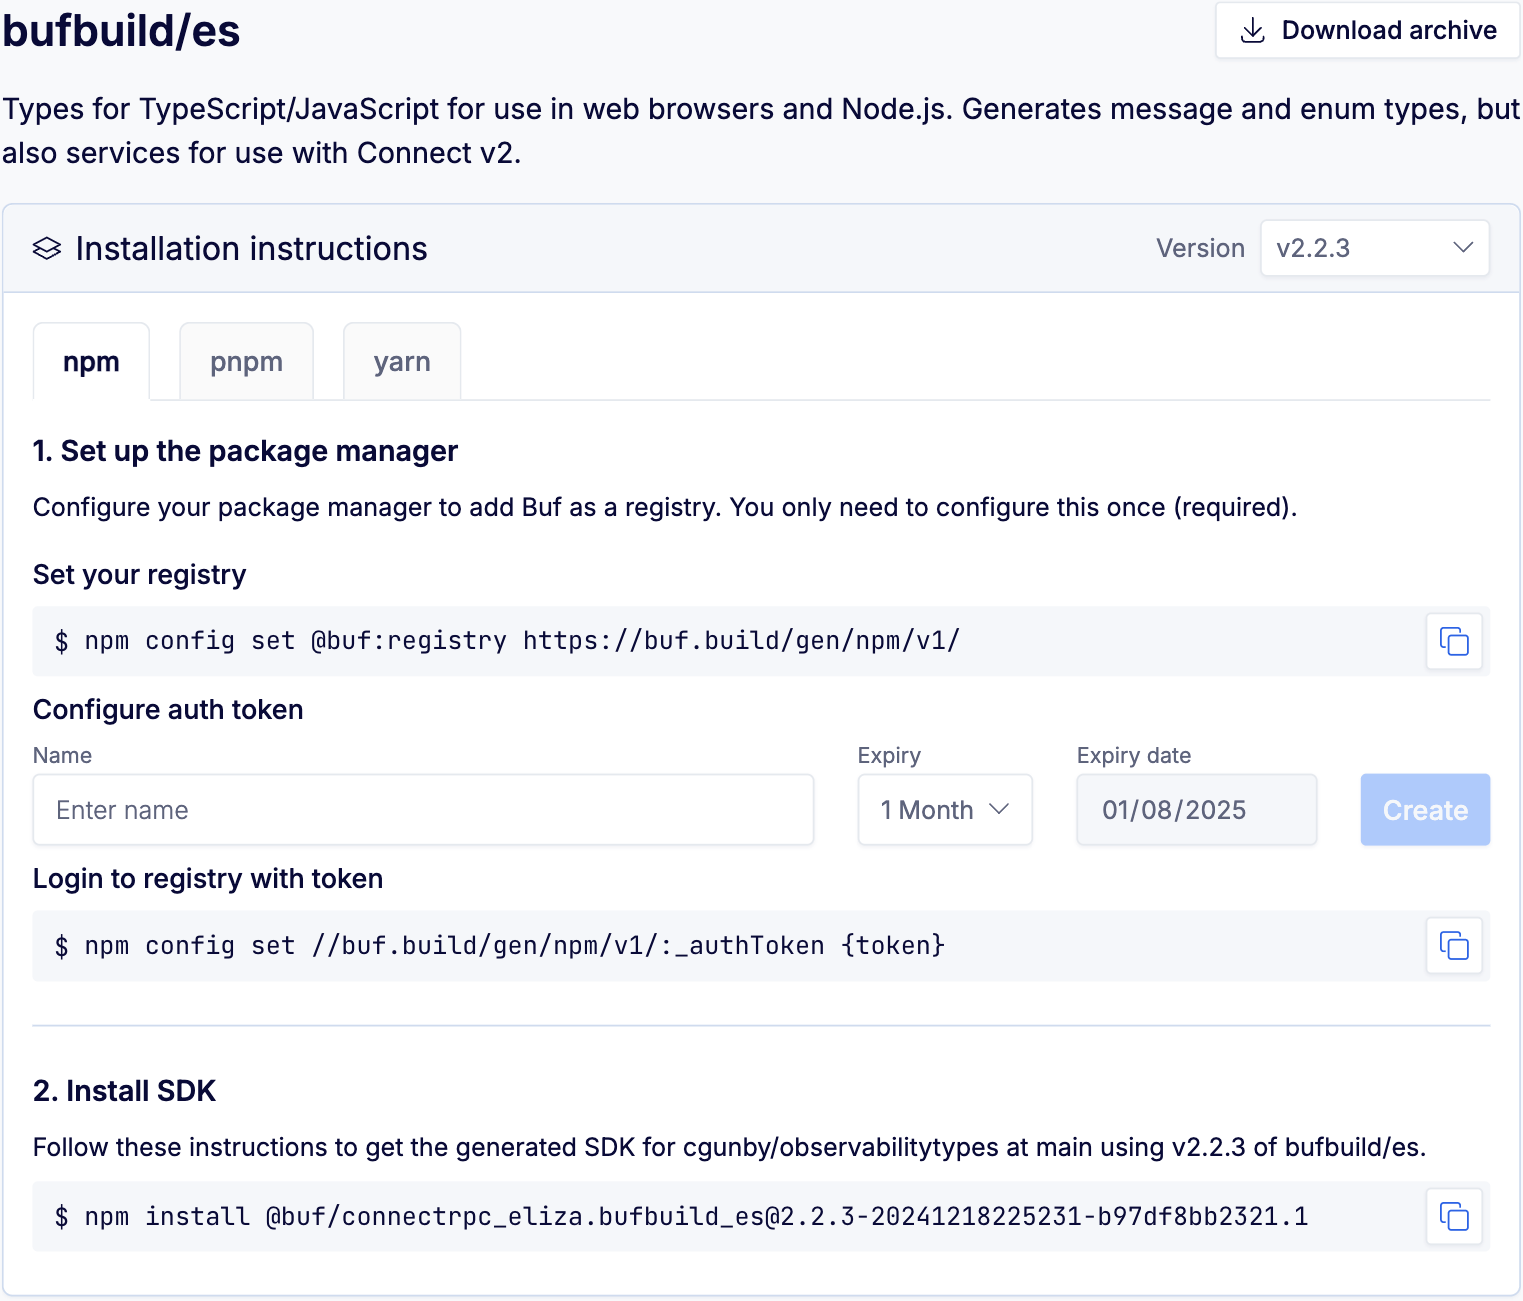Click the "Login to registry with token" label

point(208,879)
